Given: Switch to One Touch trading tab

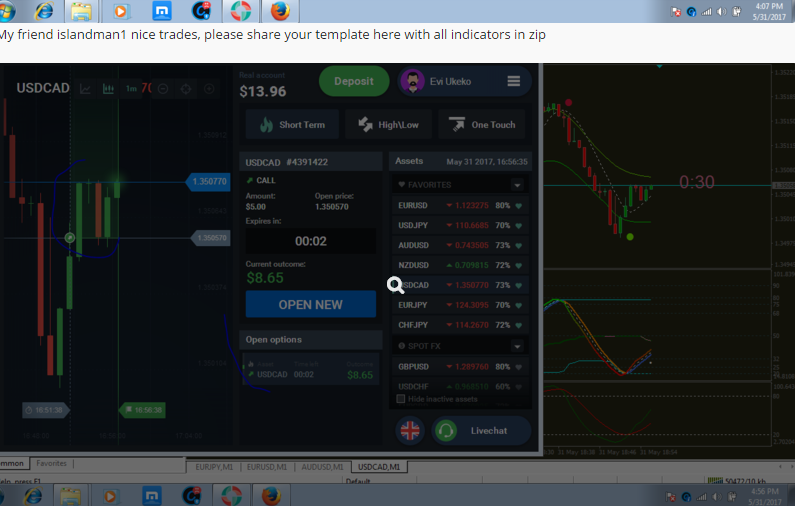Looking at the screenshot, I should click(x=484, y=124).
